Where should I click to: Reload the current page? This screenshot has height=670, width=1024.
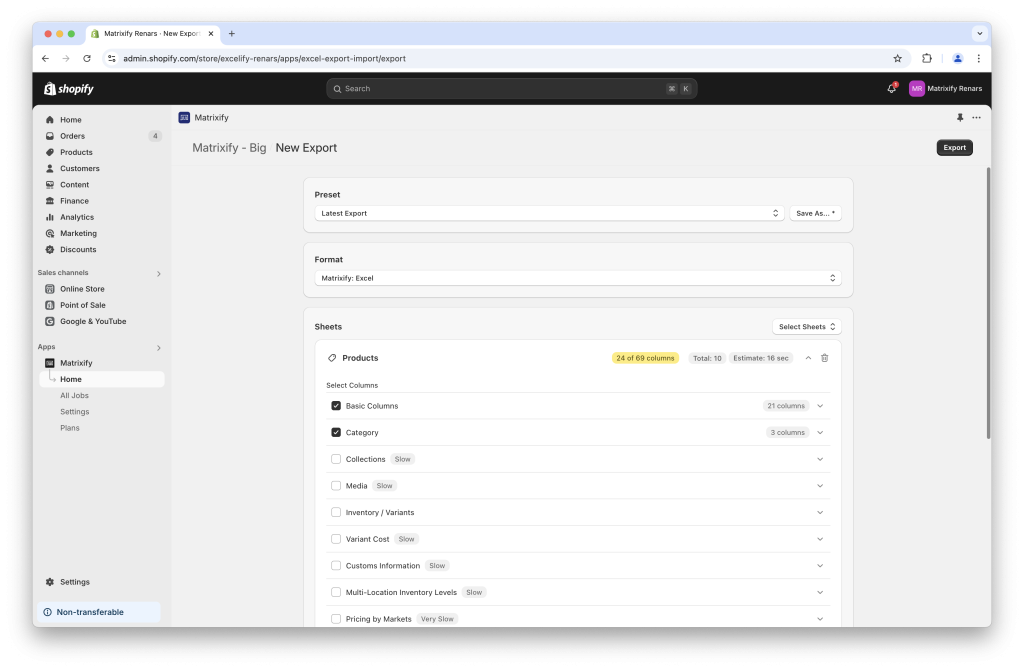pos(89,58)
